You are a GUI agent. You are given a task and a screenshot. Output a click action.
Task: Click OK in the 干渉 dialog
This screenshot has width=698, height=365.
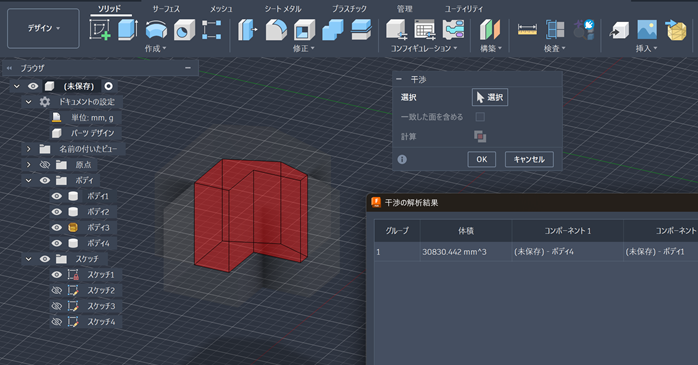point(482,159)
